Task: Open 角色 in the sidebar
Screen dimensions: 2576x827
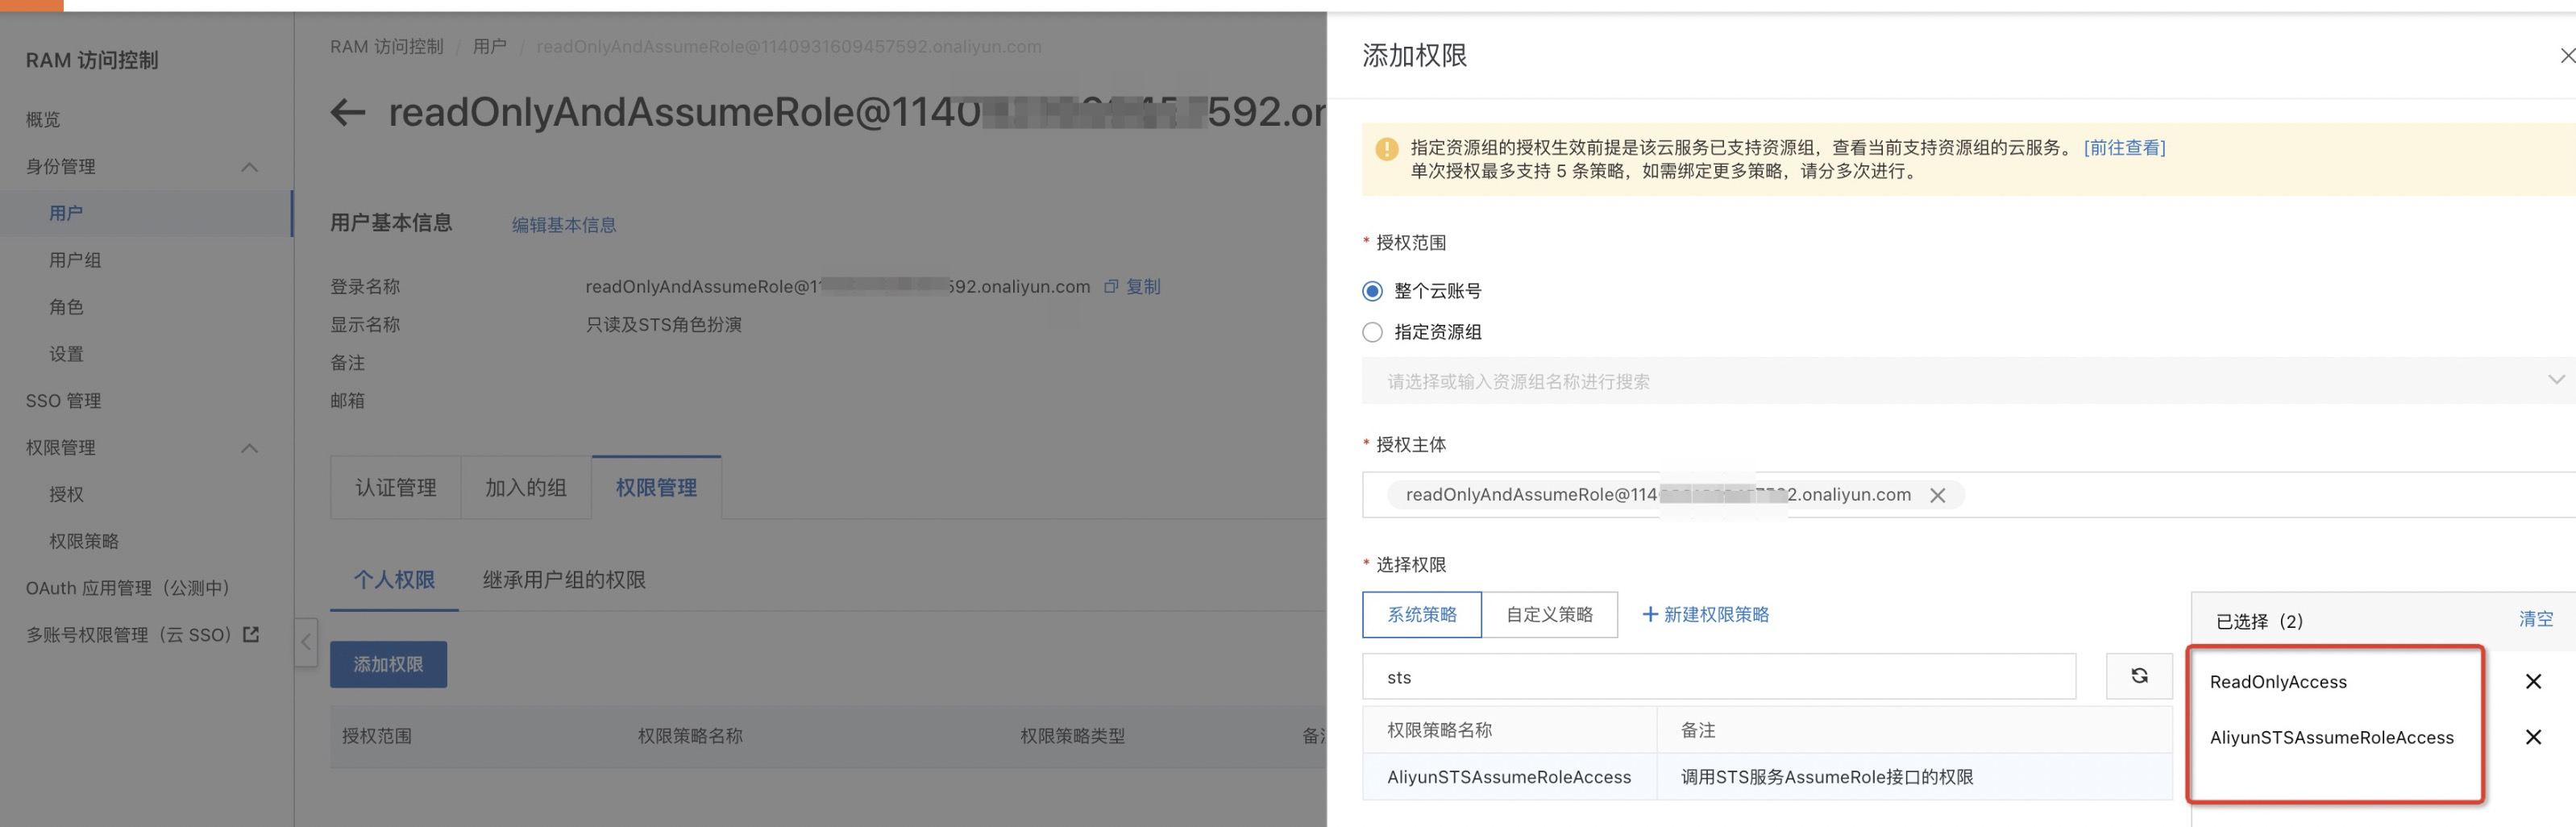Action: coord(66,308)
